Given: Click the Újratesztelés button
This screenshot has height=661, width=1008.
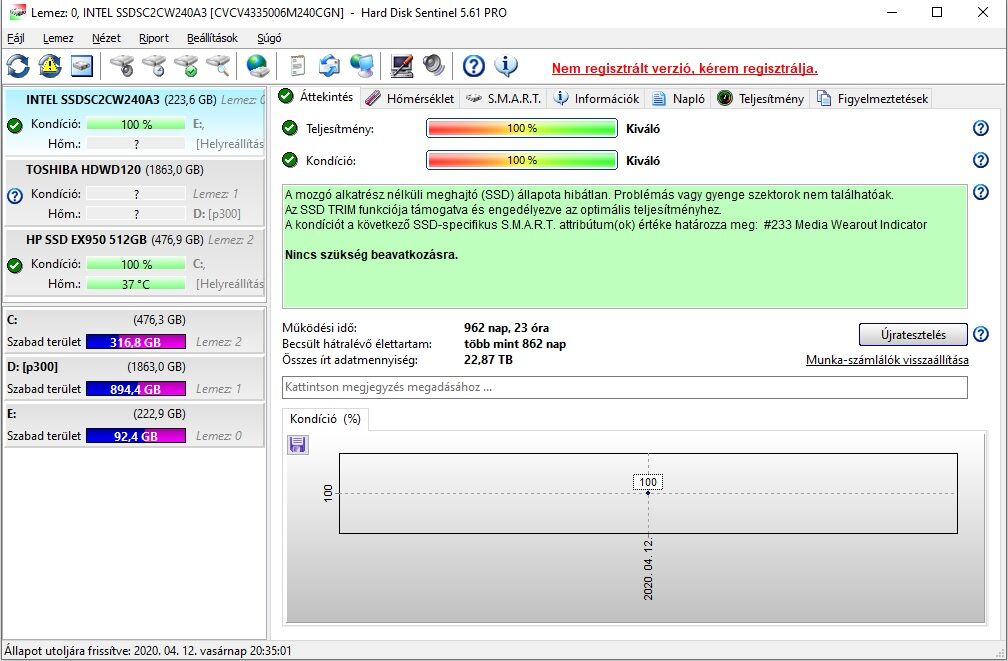Looking at the screenshot, I should click(913, 334).
